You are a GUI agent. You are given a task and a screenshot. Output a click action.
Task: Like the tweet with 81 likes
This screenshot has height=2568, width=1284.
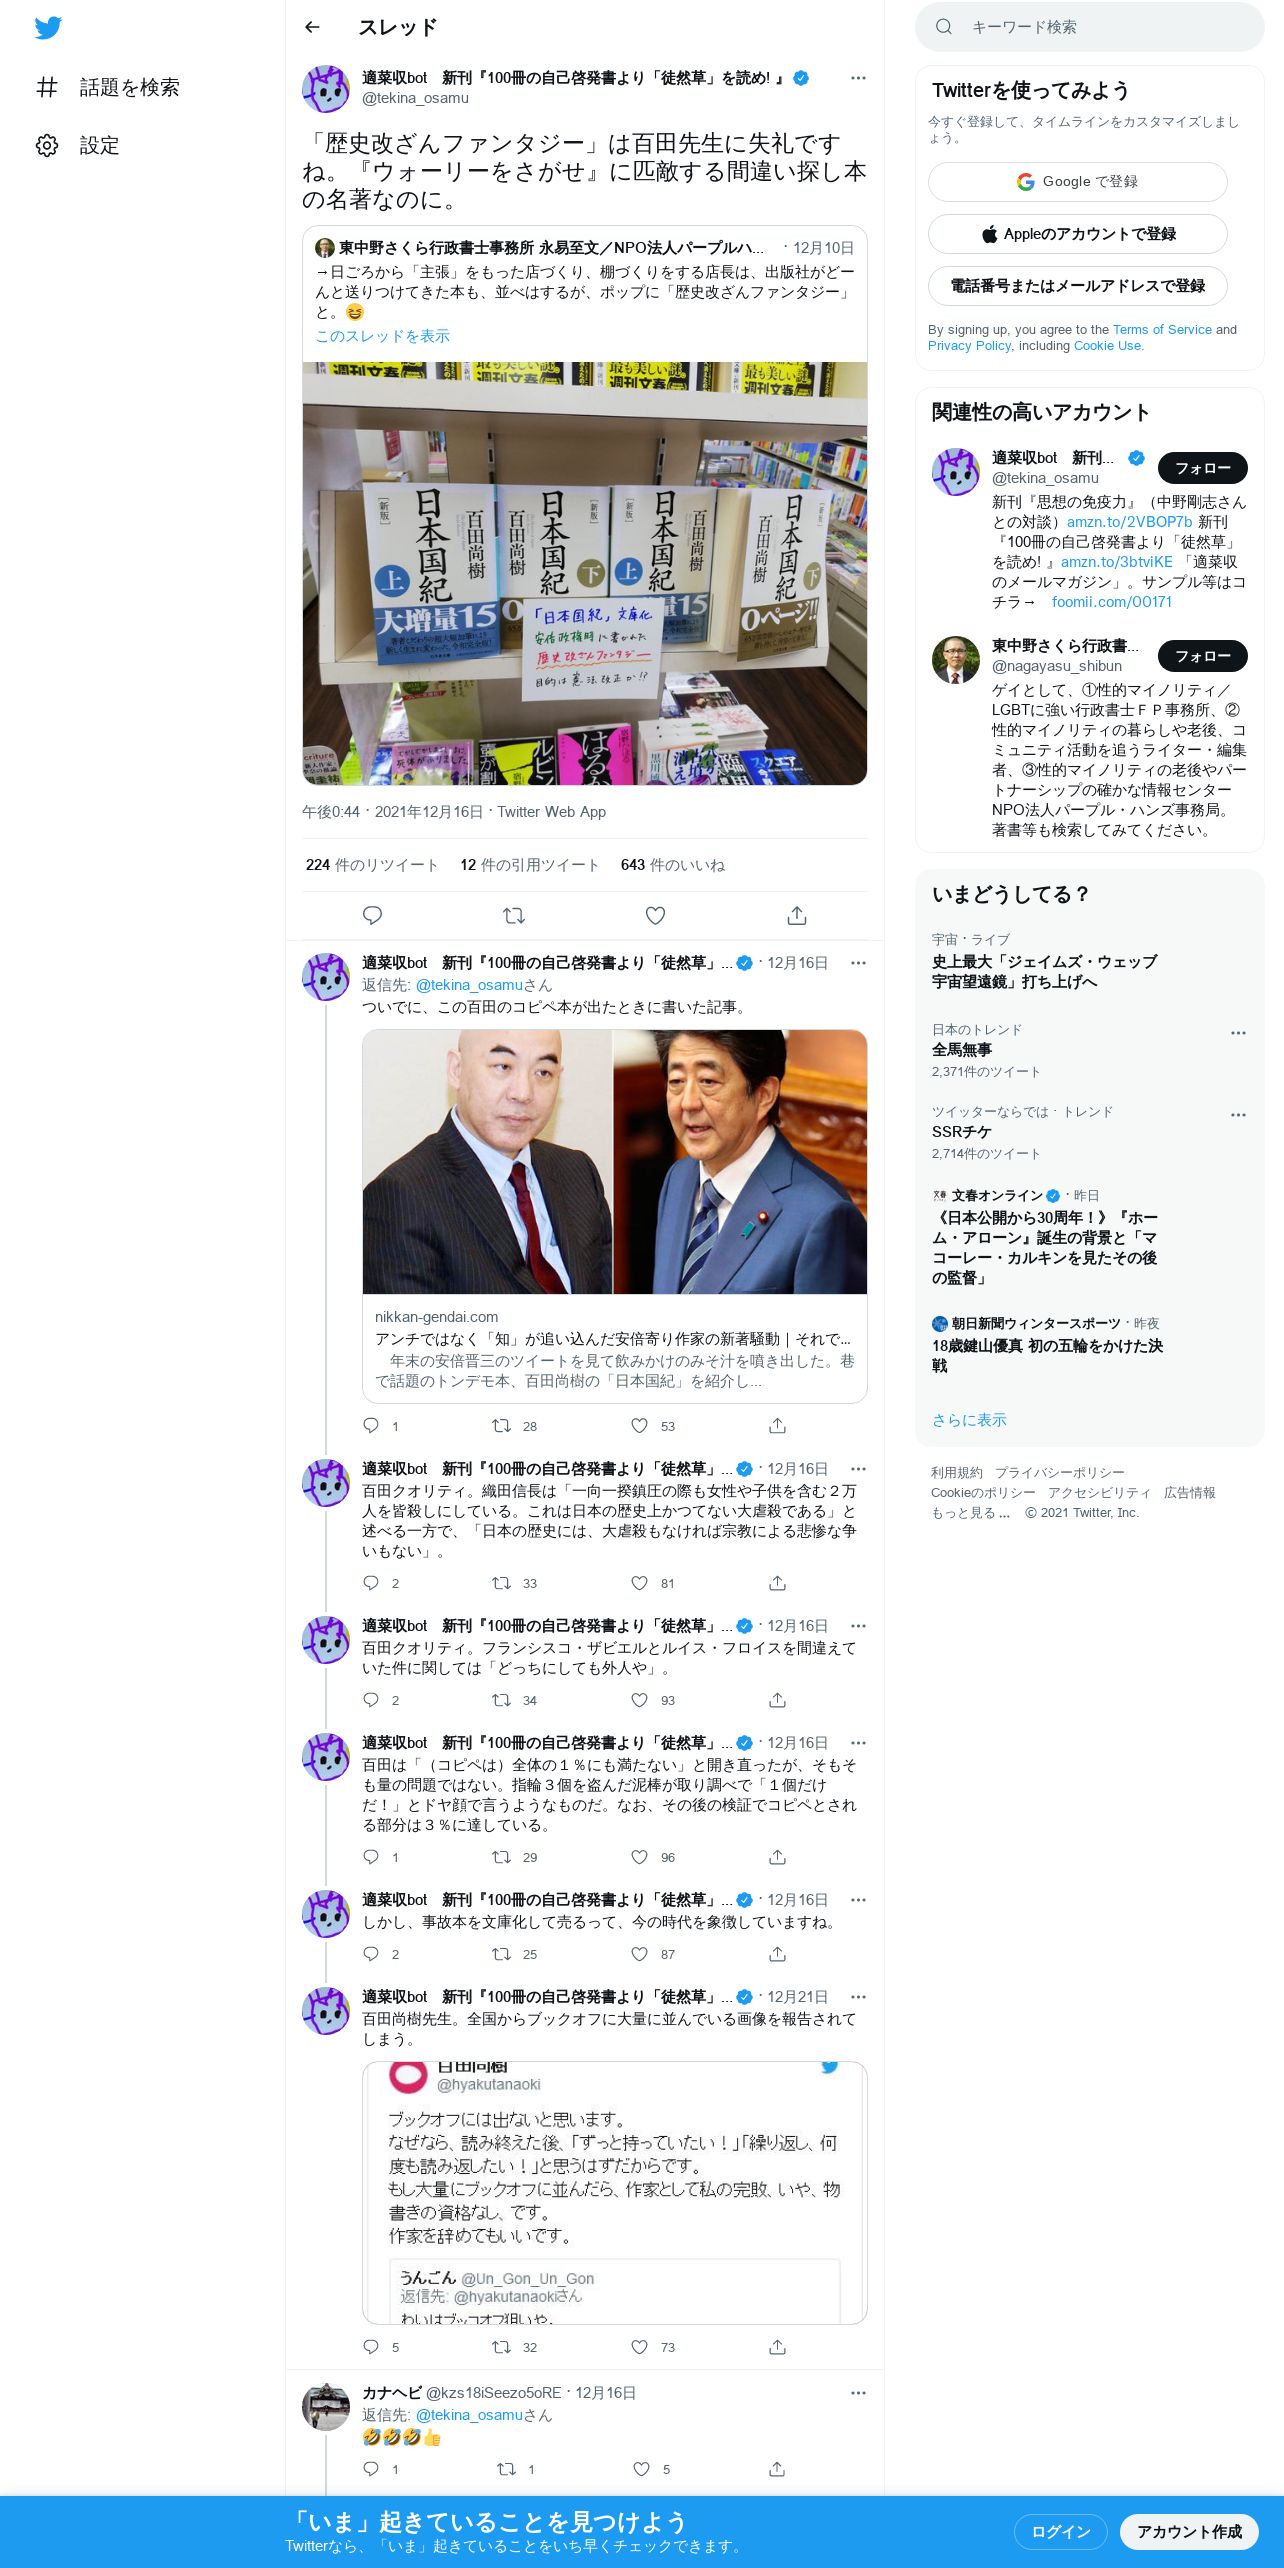639,1583
